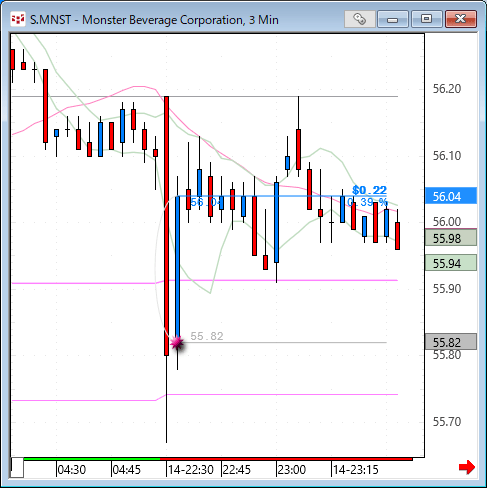Click the small white box at bottom-left corner
Screen dimensions: 487x488
[17, 468]
